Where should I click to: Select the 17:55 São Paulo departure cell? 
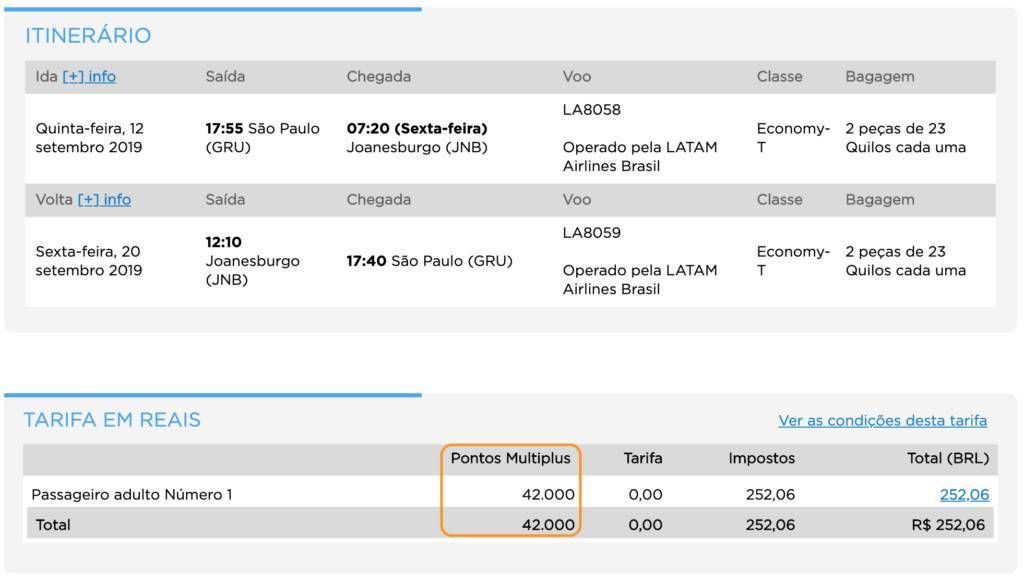tap(263, 138)
